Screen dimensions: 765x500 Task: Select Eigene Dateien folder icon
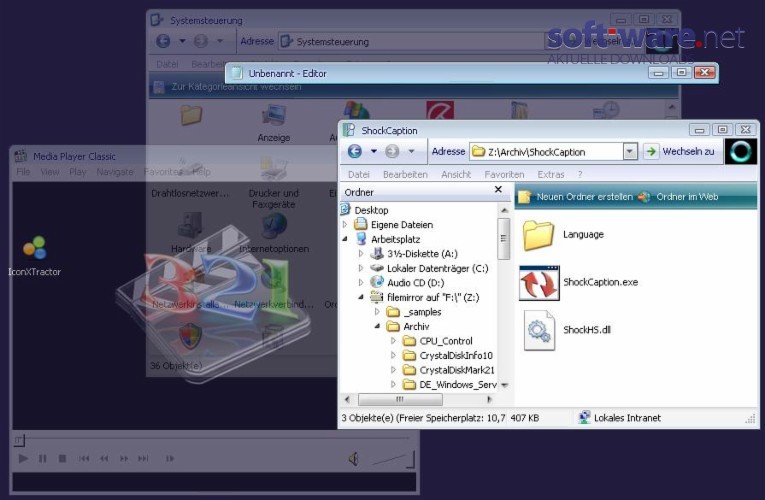pos(361,224)
